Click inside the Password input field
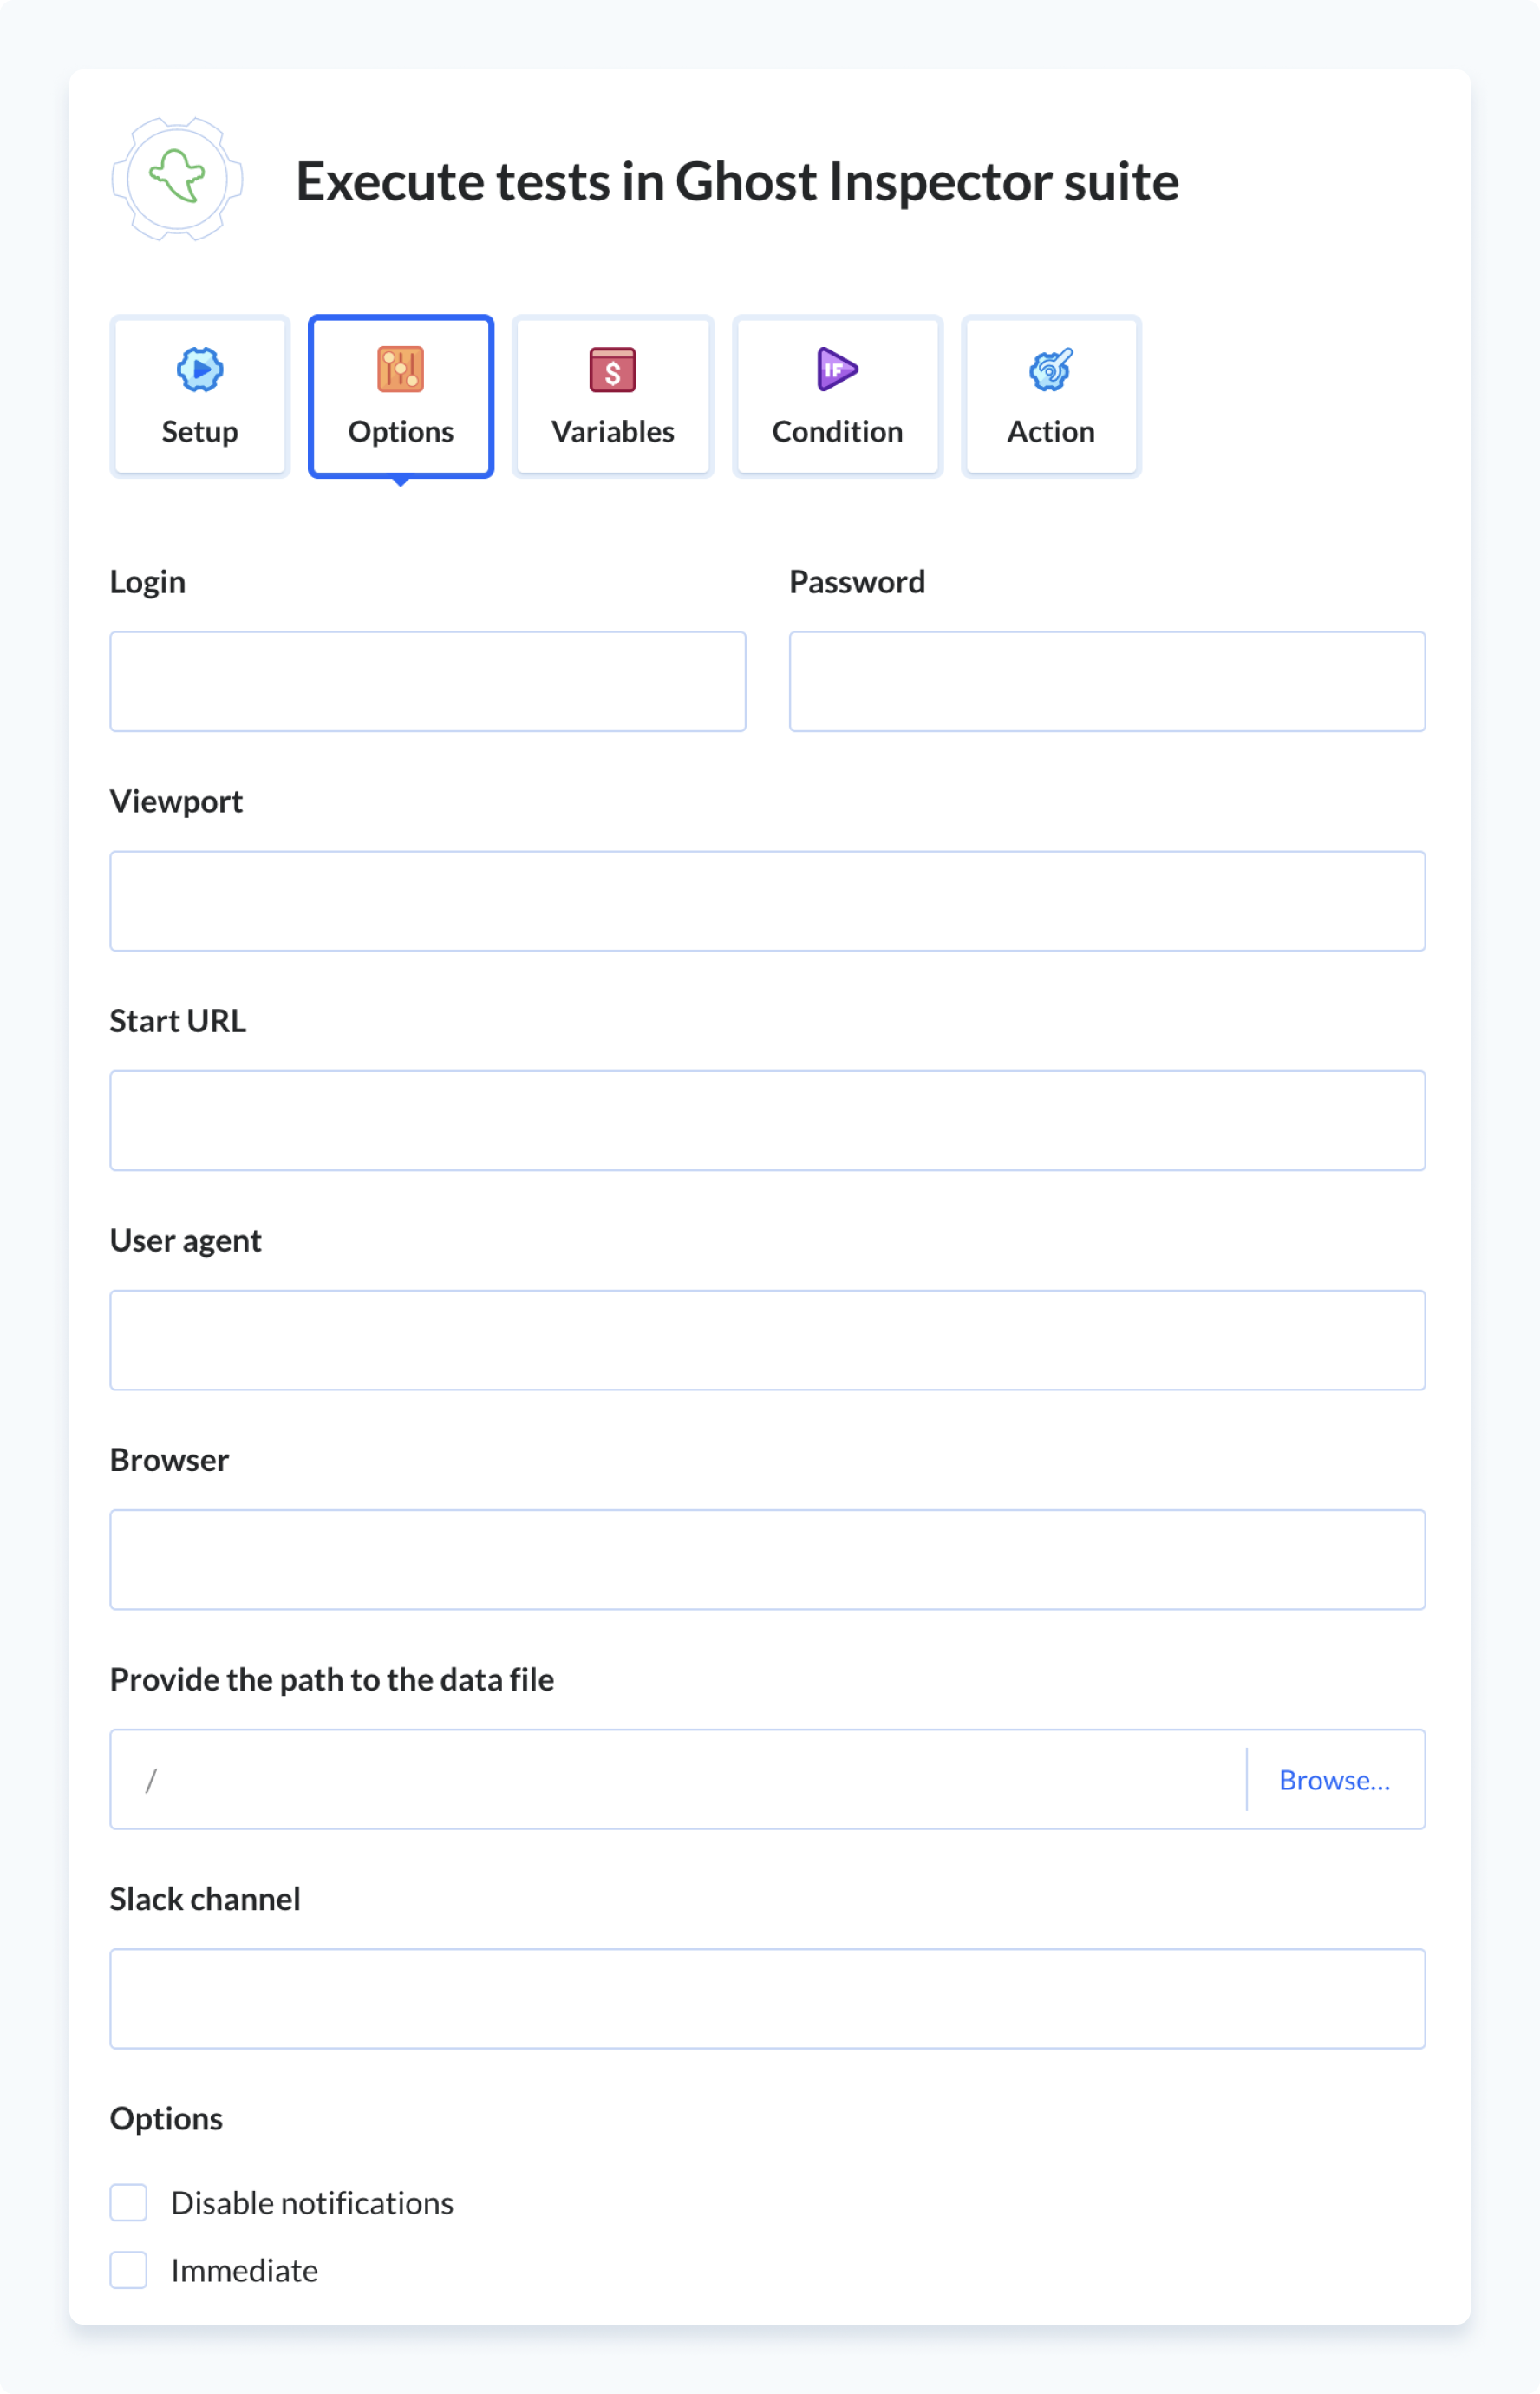Image resolution: width=1540 pixels, height=2394 pixels. click(x=1107, y=681)
